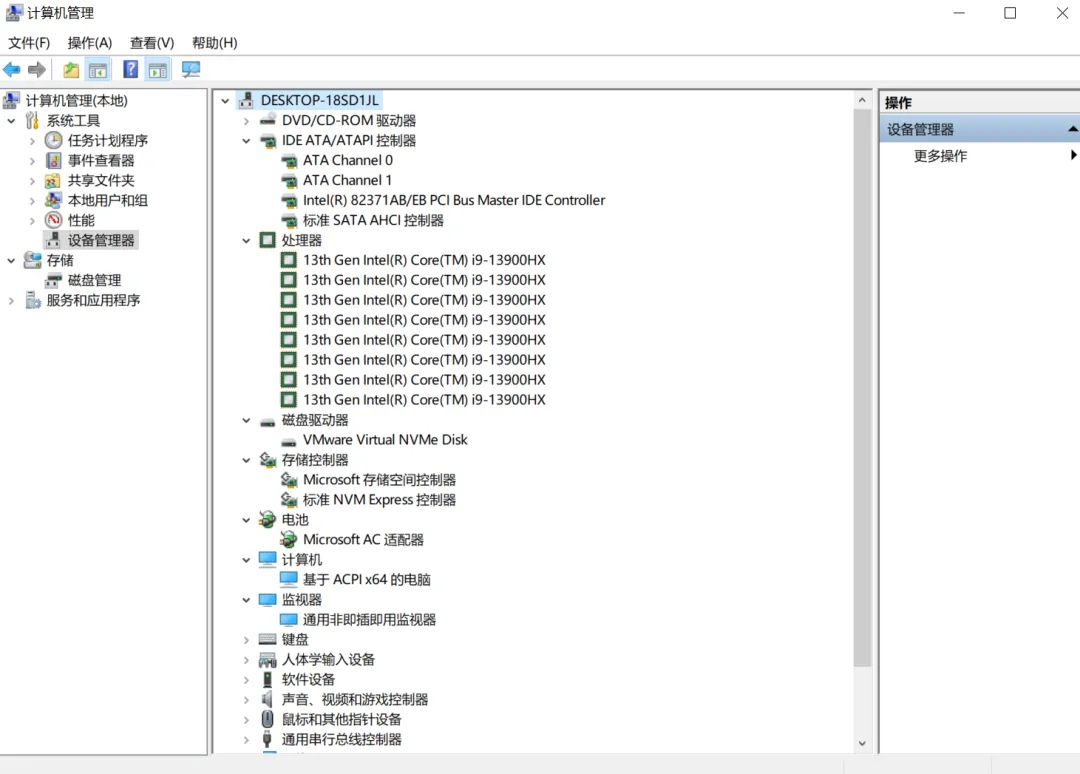Click 更多操作 in the actions pane

pos(940,156)
